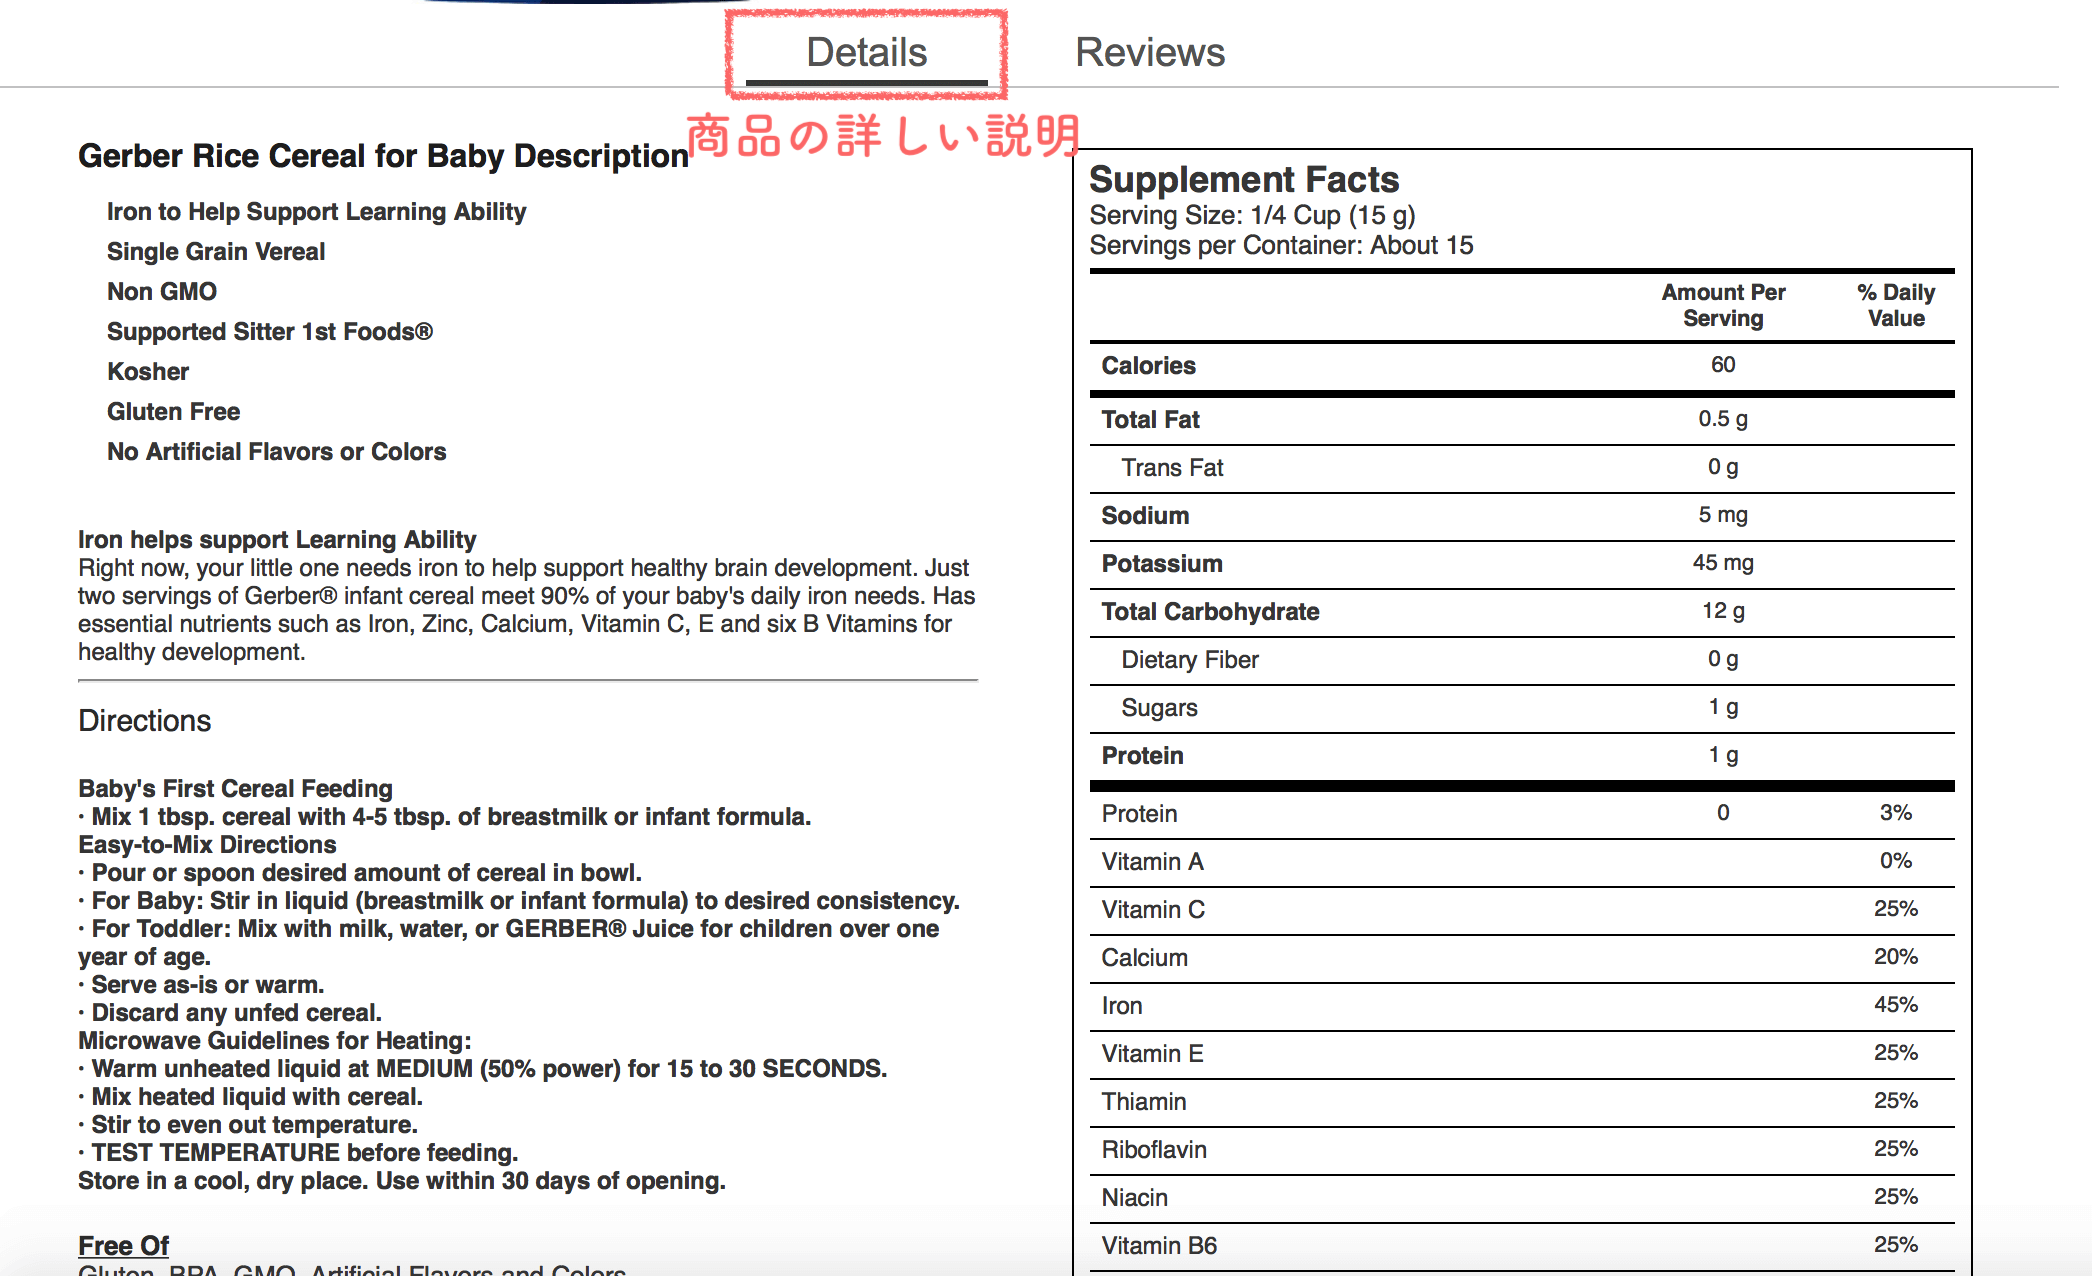The width and height of the screenshot is (2092, 1276).
Task: Click '% Daily Value' column header
Action: 1896,305
